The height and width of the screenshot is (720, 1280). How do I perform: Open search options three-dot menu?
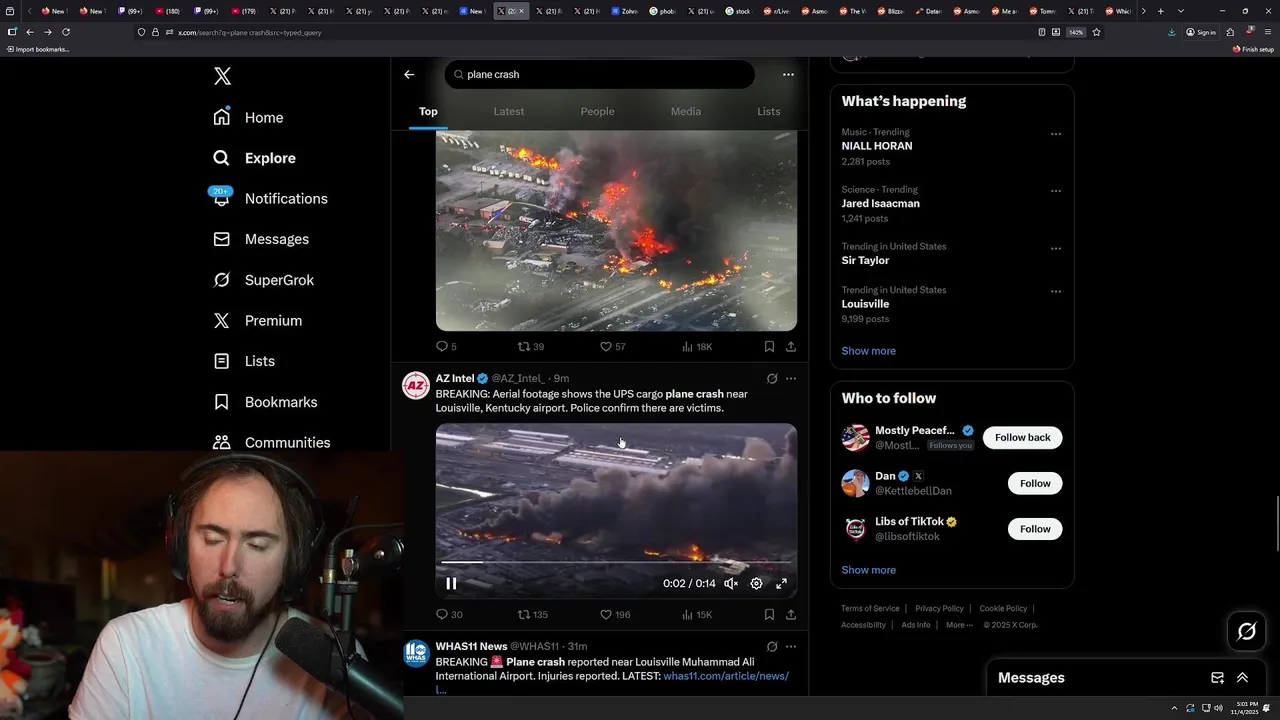pos(788,74)
